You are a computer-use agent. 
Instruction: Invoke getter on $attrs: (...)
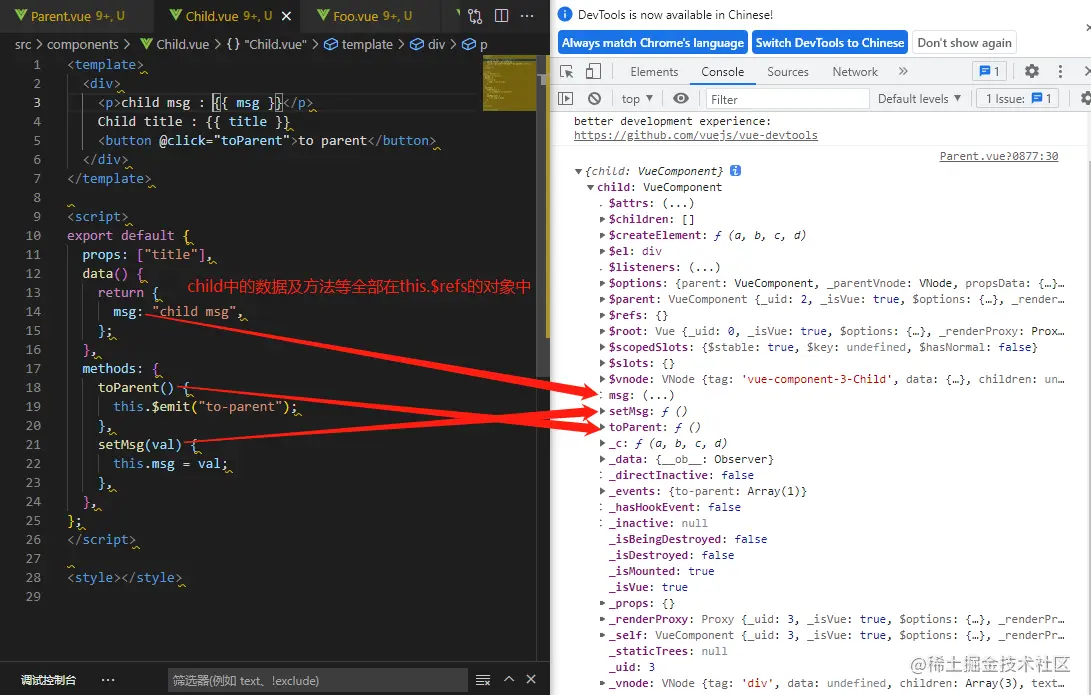click(x=678, y=203)
